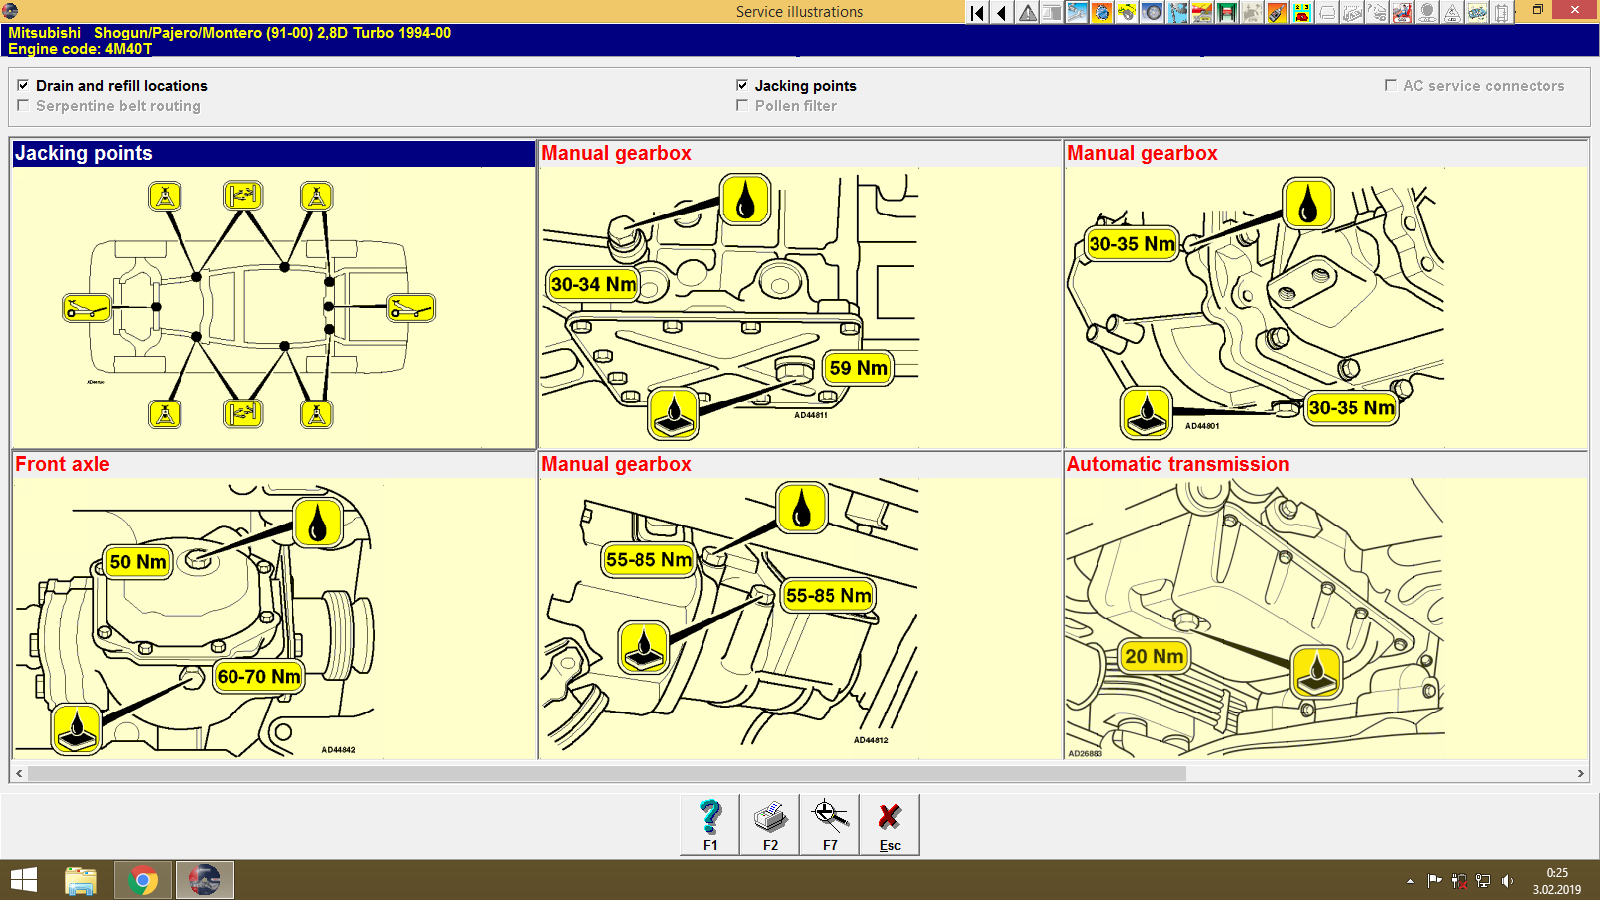Viewport: 1600px width, 900px height.
Task: Activate zoom with the F7 magnifier icon
Action: 830,822
